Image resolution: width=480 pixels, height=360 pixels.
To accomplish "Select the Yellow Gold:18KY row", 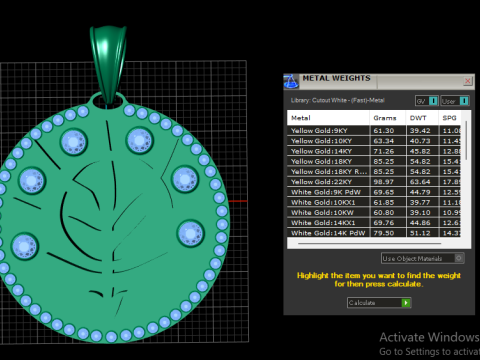I will pos(374,162).
